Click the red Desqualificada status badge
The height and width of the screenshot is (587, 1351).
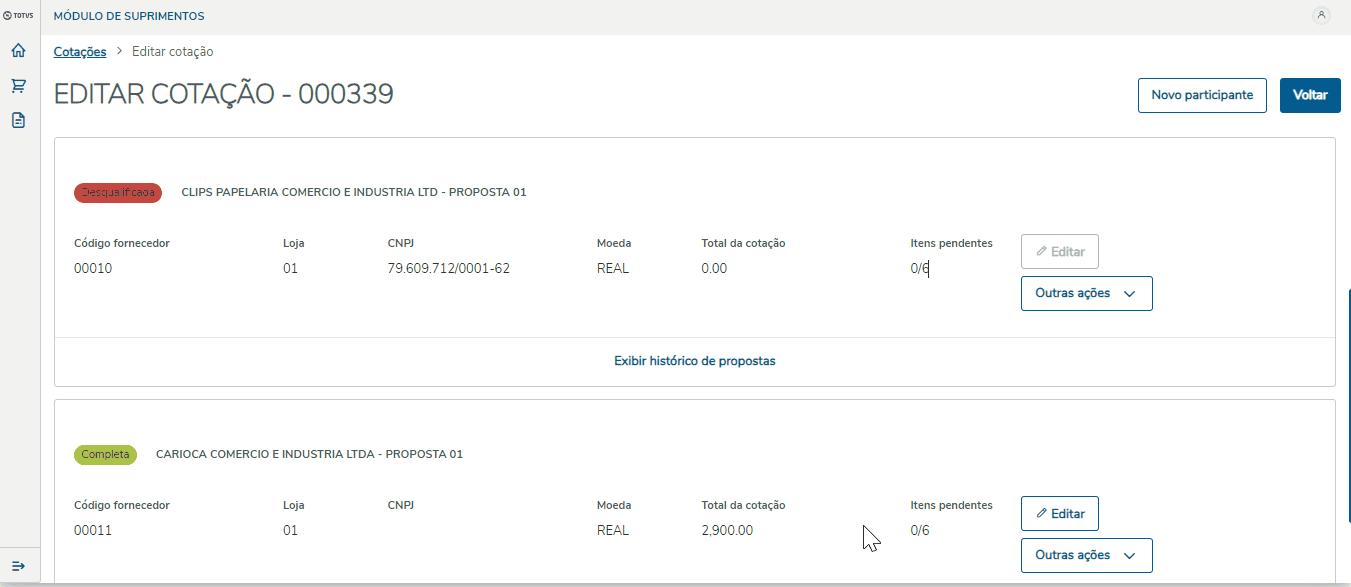pyautogui.click(x=118, y=193)
